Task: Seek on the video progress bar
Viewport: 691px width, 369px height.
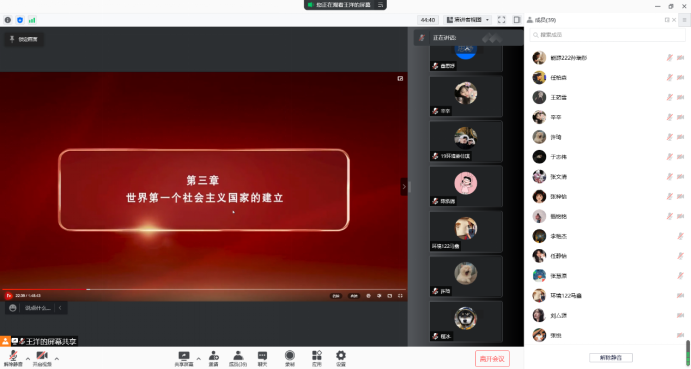Action: tap(204, 290)
